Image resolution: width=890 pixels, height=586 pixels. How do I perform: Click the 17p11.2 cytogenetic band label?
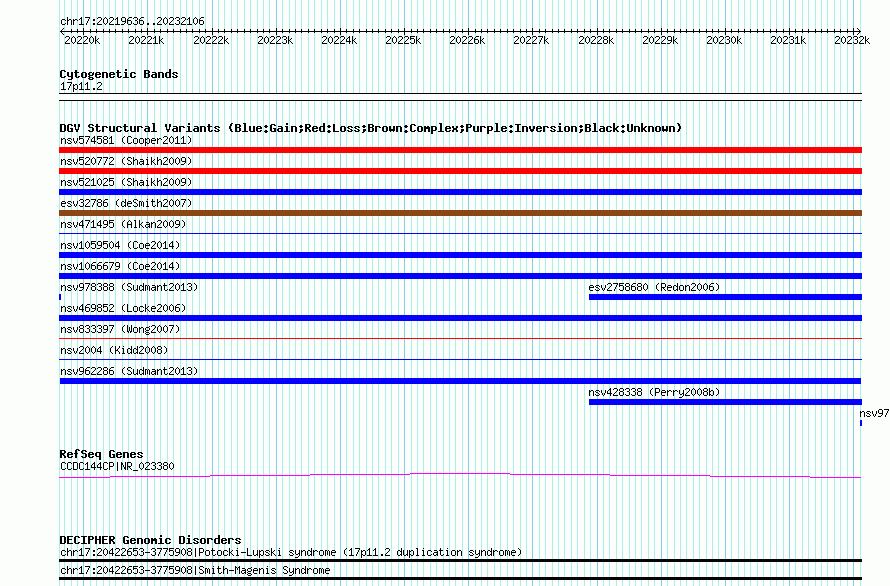81,86
